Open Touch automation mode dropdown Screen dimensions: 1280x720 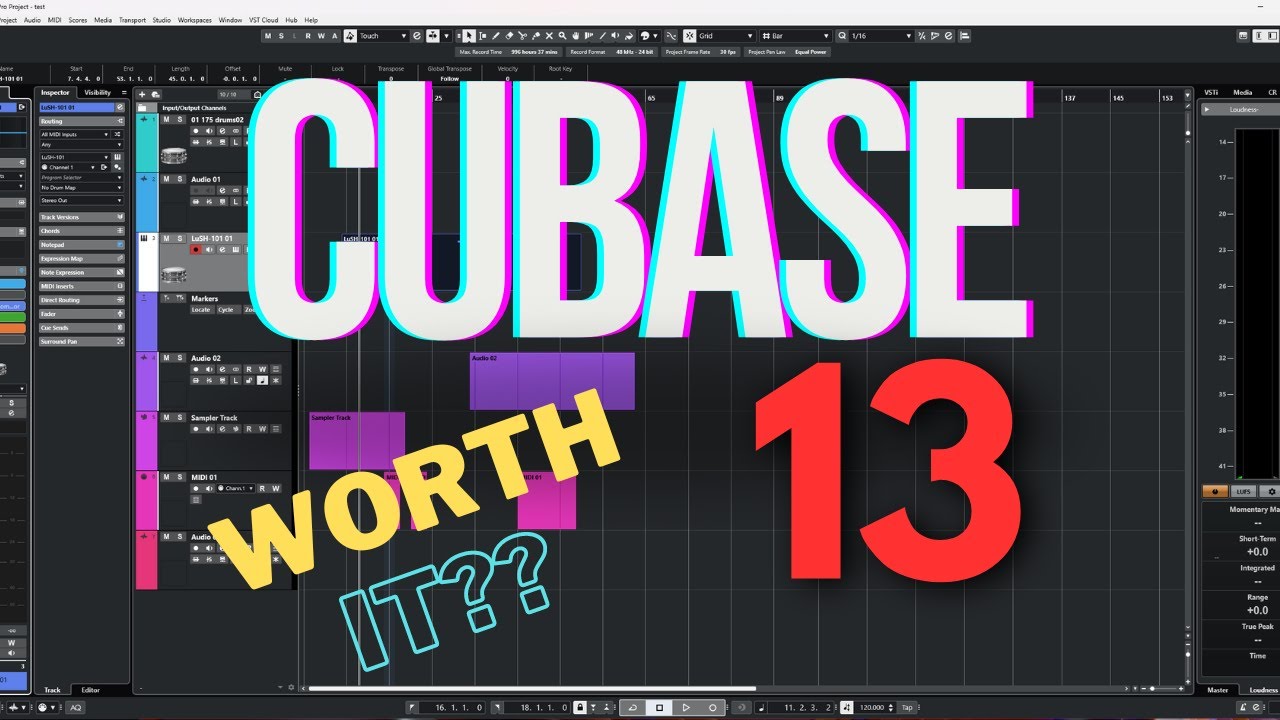382,36
